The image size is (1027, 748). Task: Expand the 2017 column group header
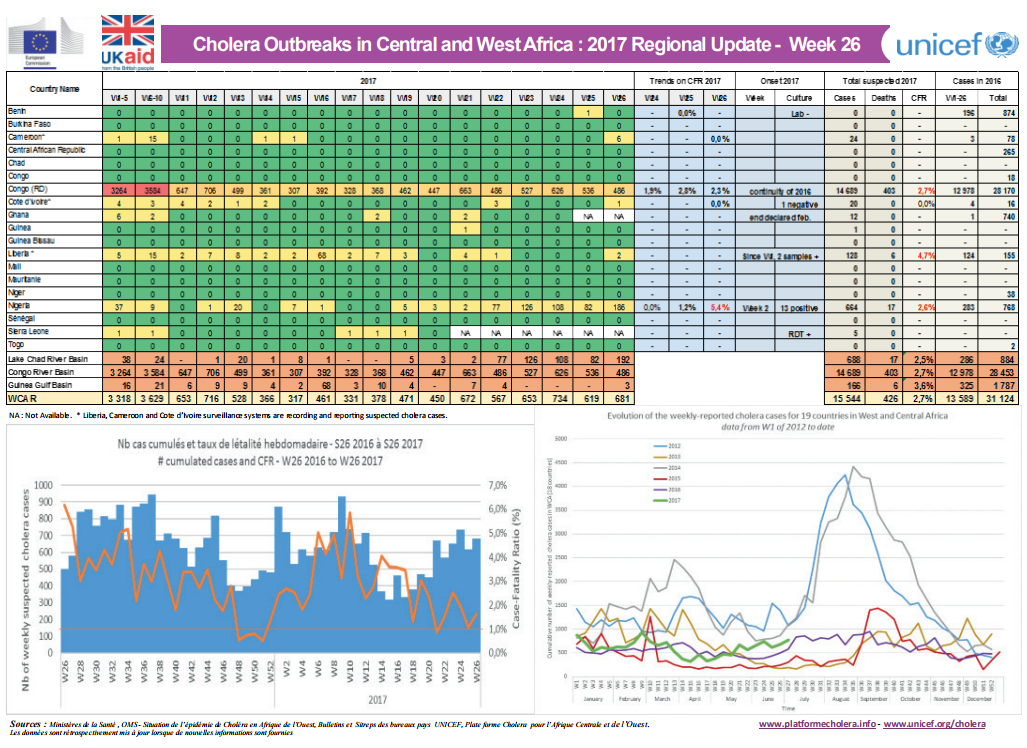(370, 80)
